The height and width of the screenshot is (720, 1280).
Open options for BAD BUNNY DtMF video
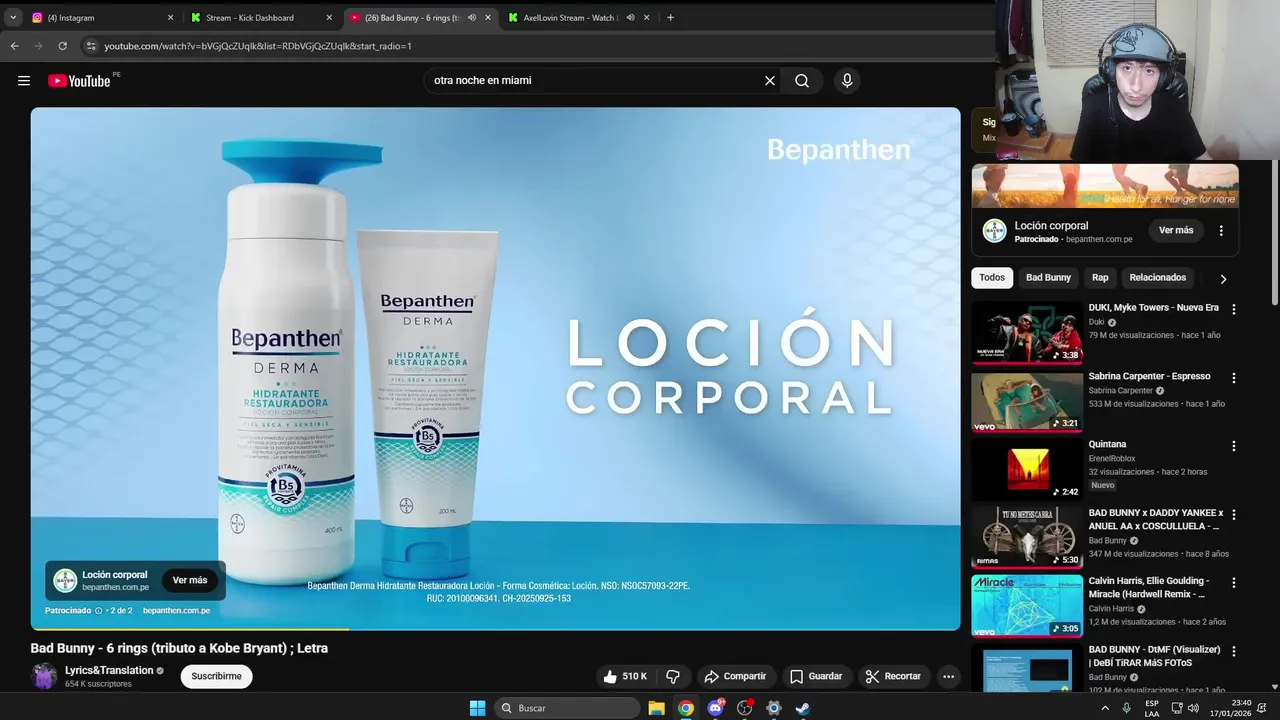coord(1233,651)
